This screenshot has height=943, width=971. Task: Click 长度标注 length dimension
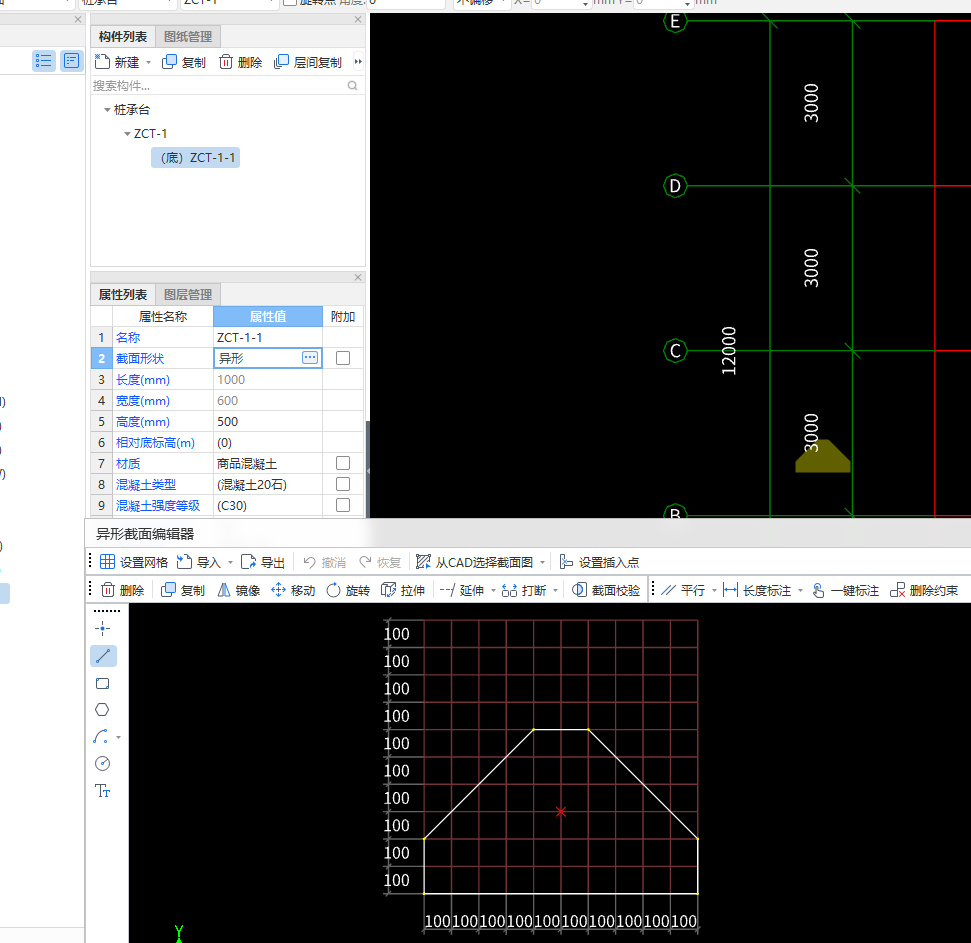(757, 591)
